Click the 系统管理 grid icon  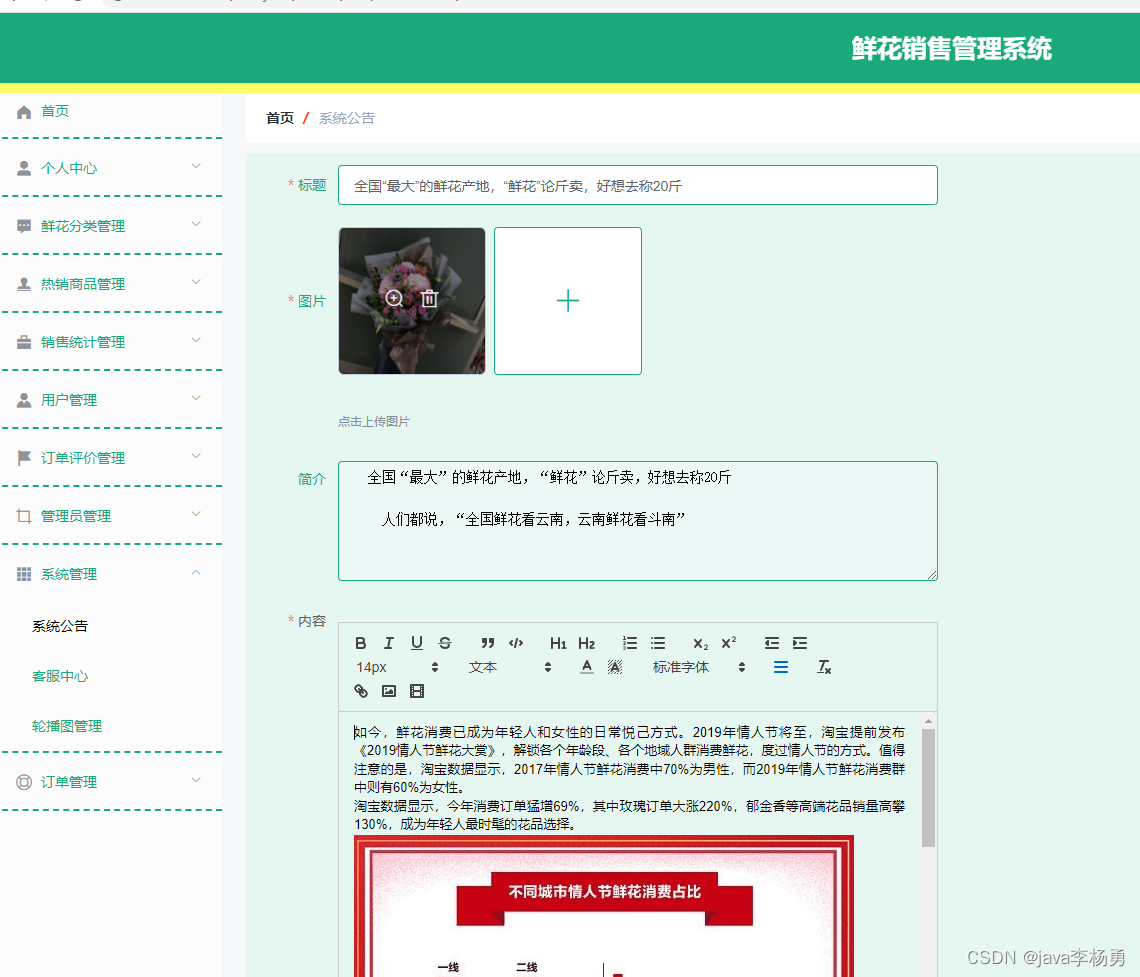click(x=24, y=574)
